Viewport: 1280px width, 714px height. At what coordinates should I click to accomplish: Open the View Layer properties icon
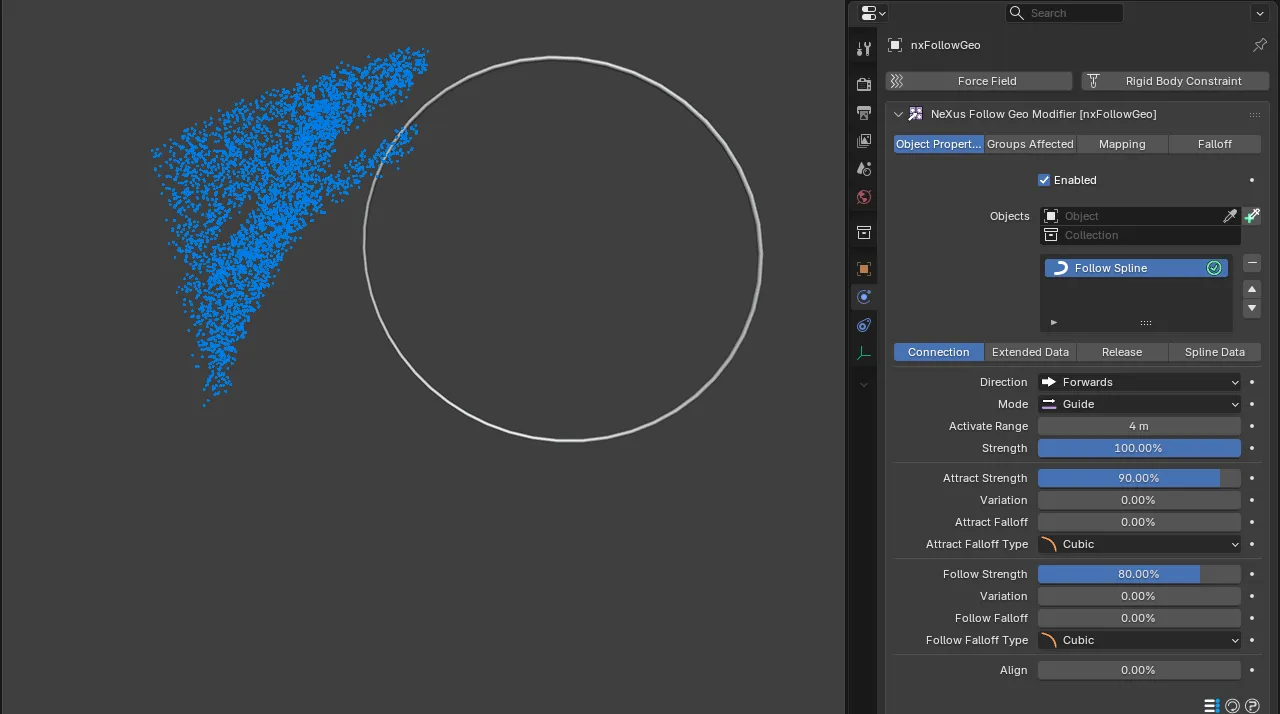864,141
